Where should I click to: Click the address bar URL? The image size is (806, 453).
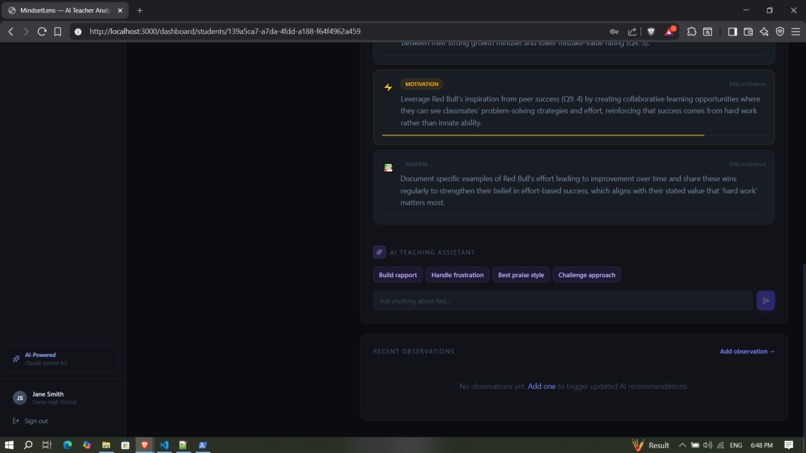(225, 31)
